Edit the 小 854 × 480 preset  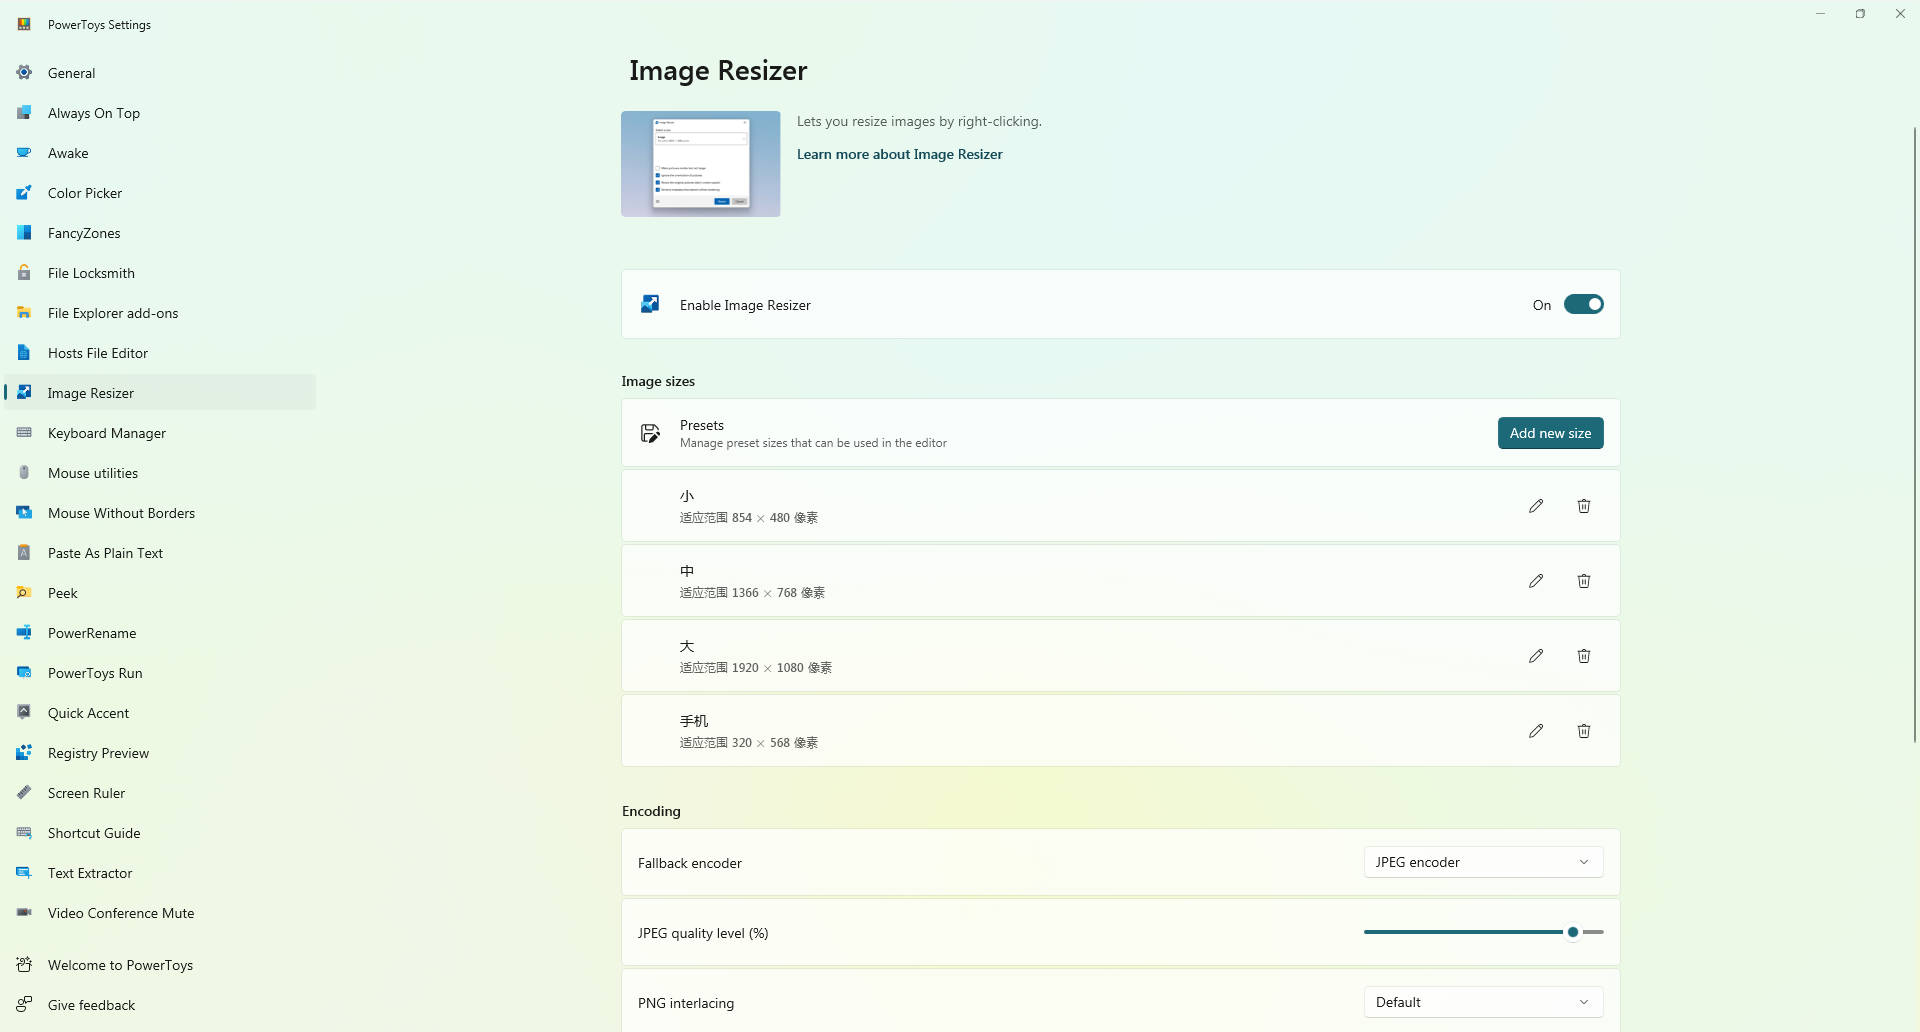[x=1535, y=506]
